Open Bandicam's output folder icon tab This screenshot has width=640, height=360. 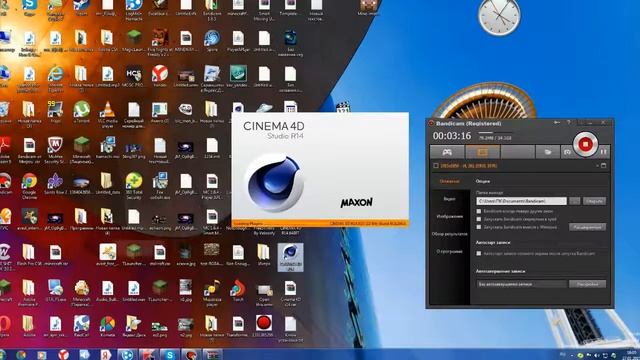coord(547,152)
